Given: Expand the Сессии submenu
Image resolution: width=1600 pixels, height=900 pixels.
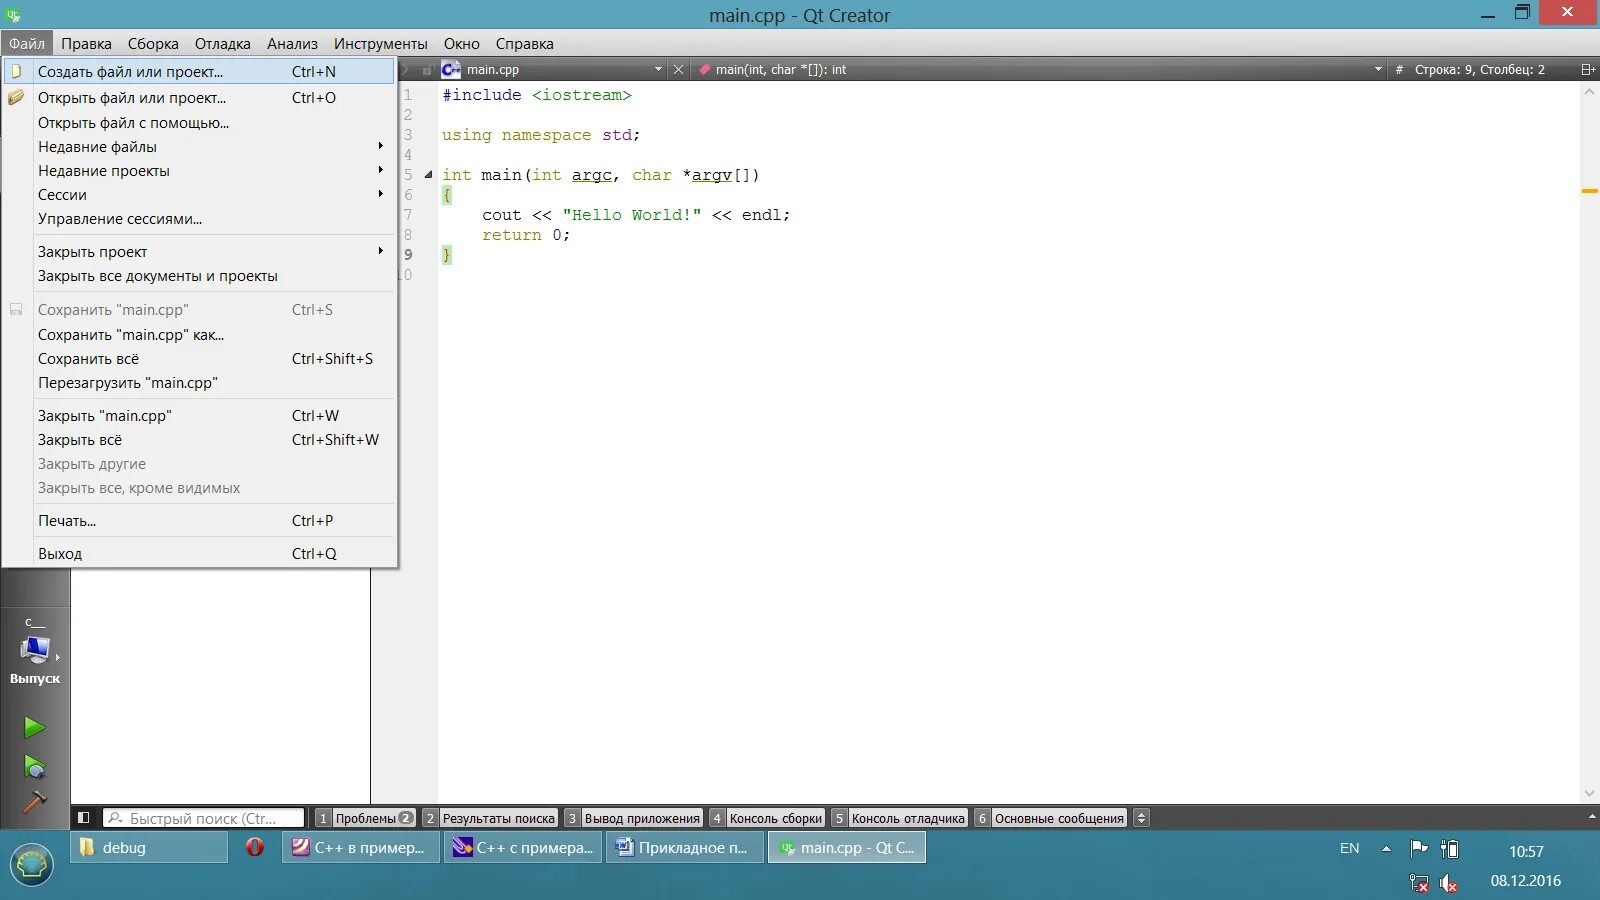Looking at the screenshot, I should (199, 194).
